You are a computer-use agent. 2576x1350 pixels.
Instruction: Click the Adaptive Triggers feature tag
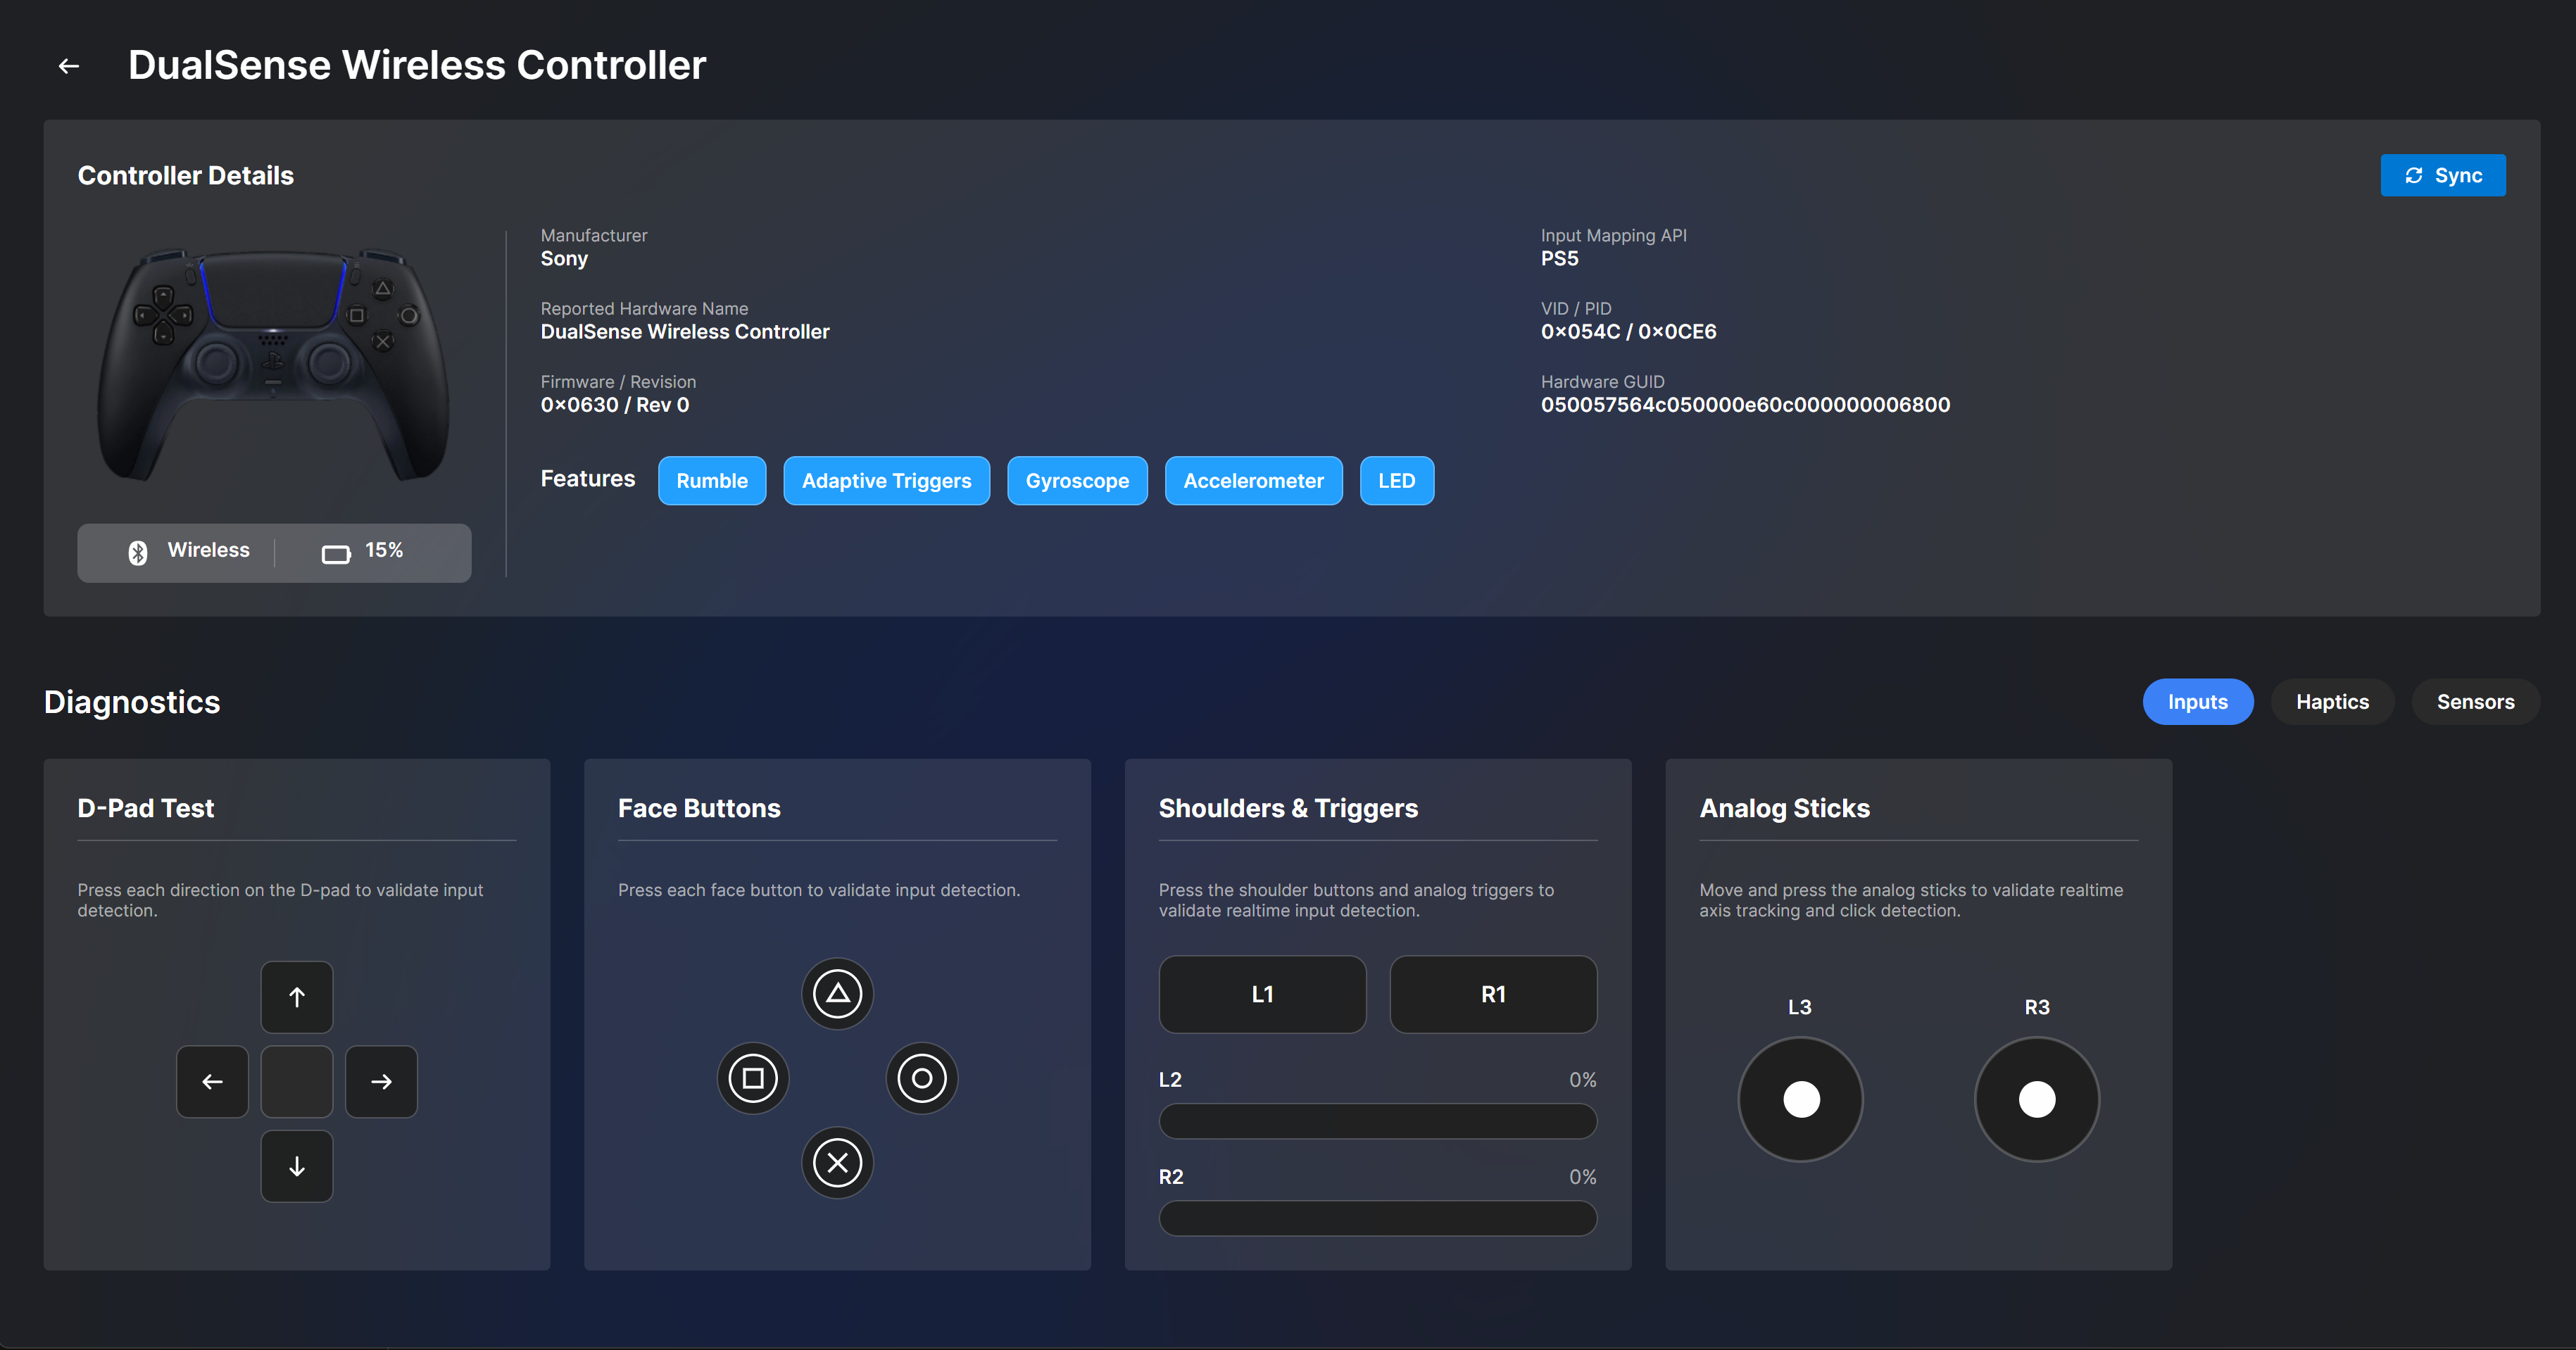[886, 481]
